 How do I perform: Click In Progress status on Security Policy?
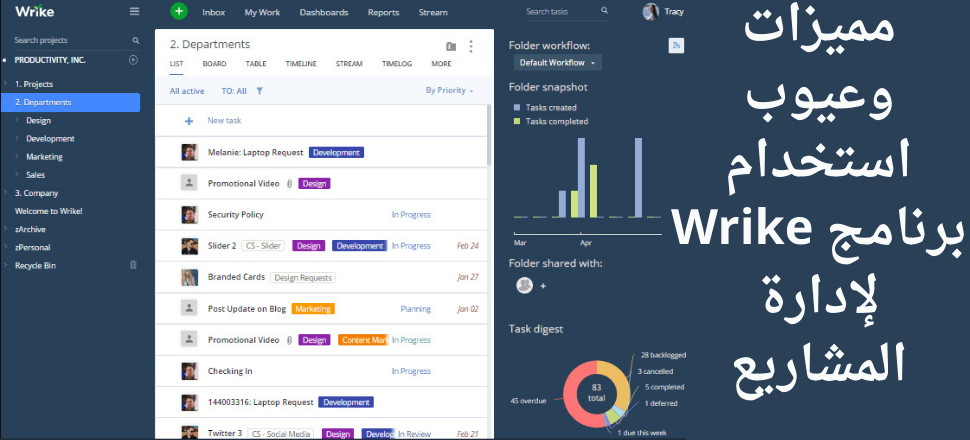[411, 215]
